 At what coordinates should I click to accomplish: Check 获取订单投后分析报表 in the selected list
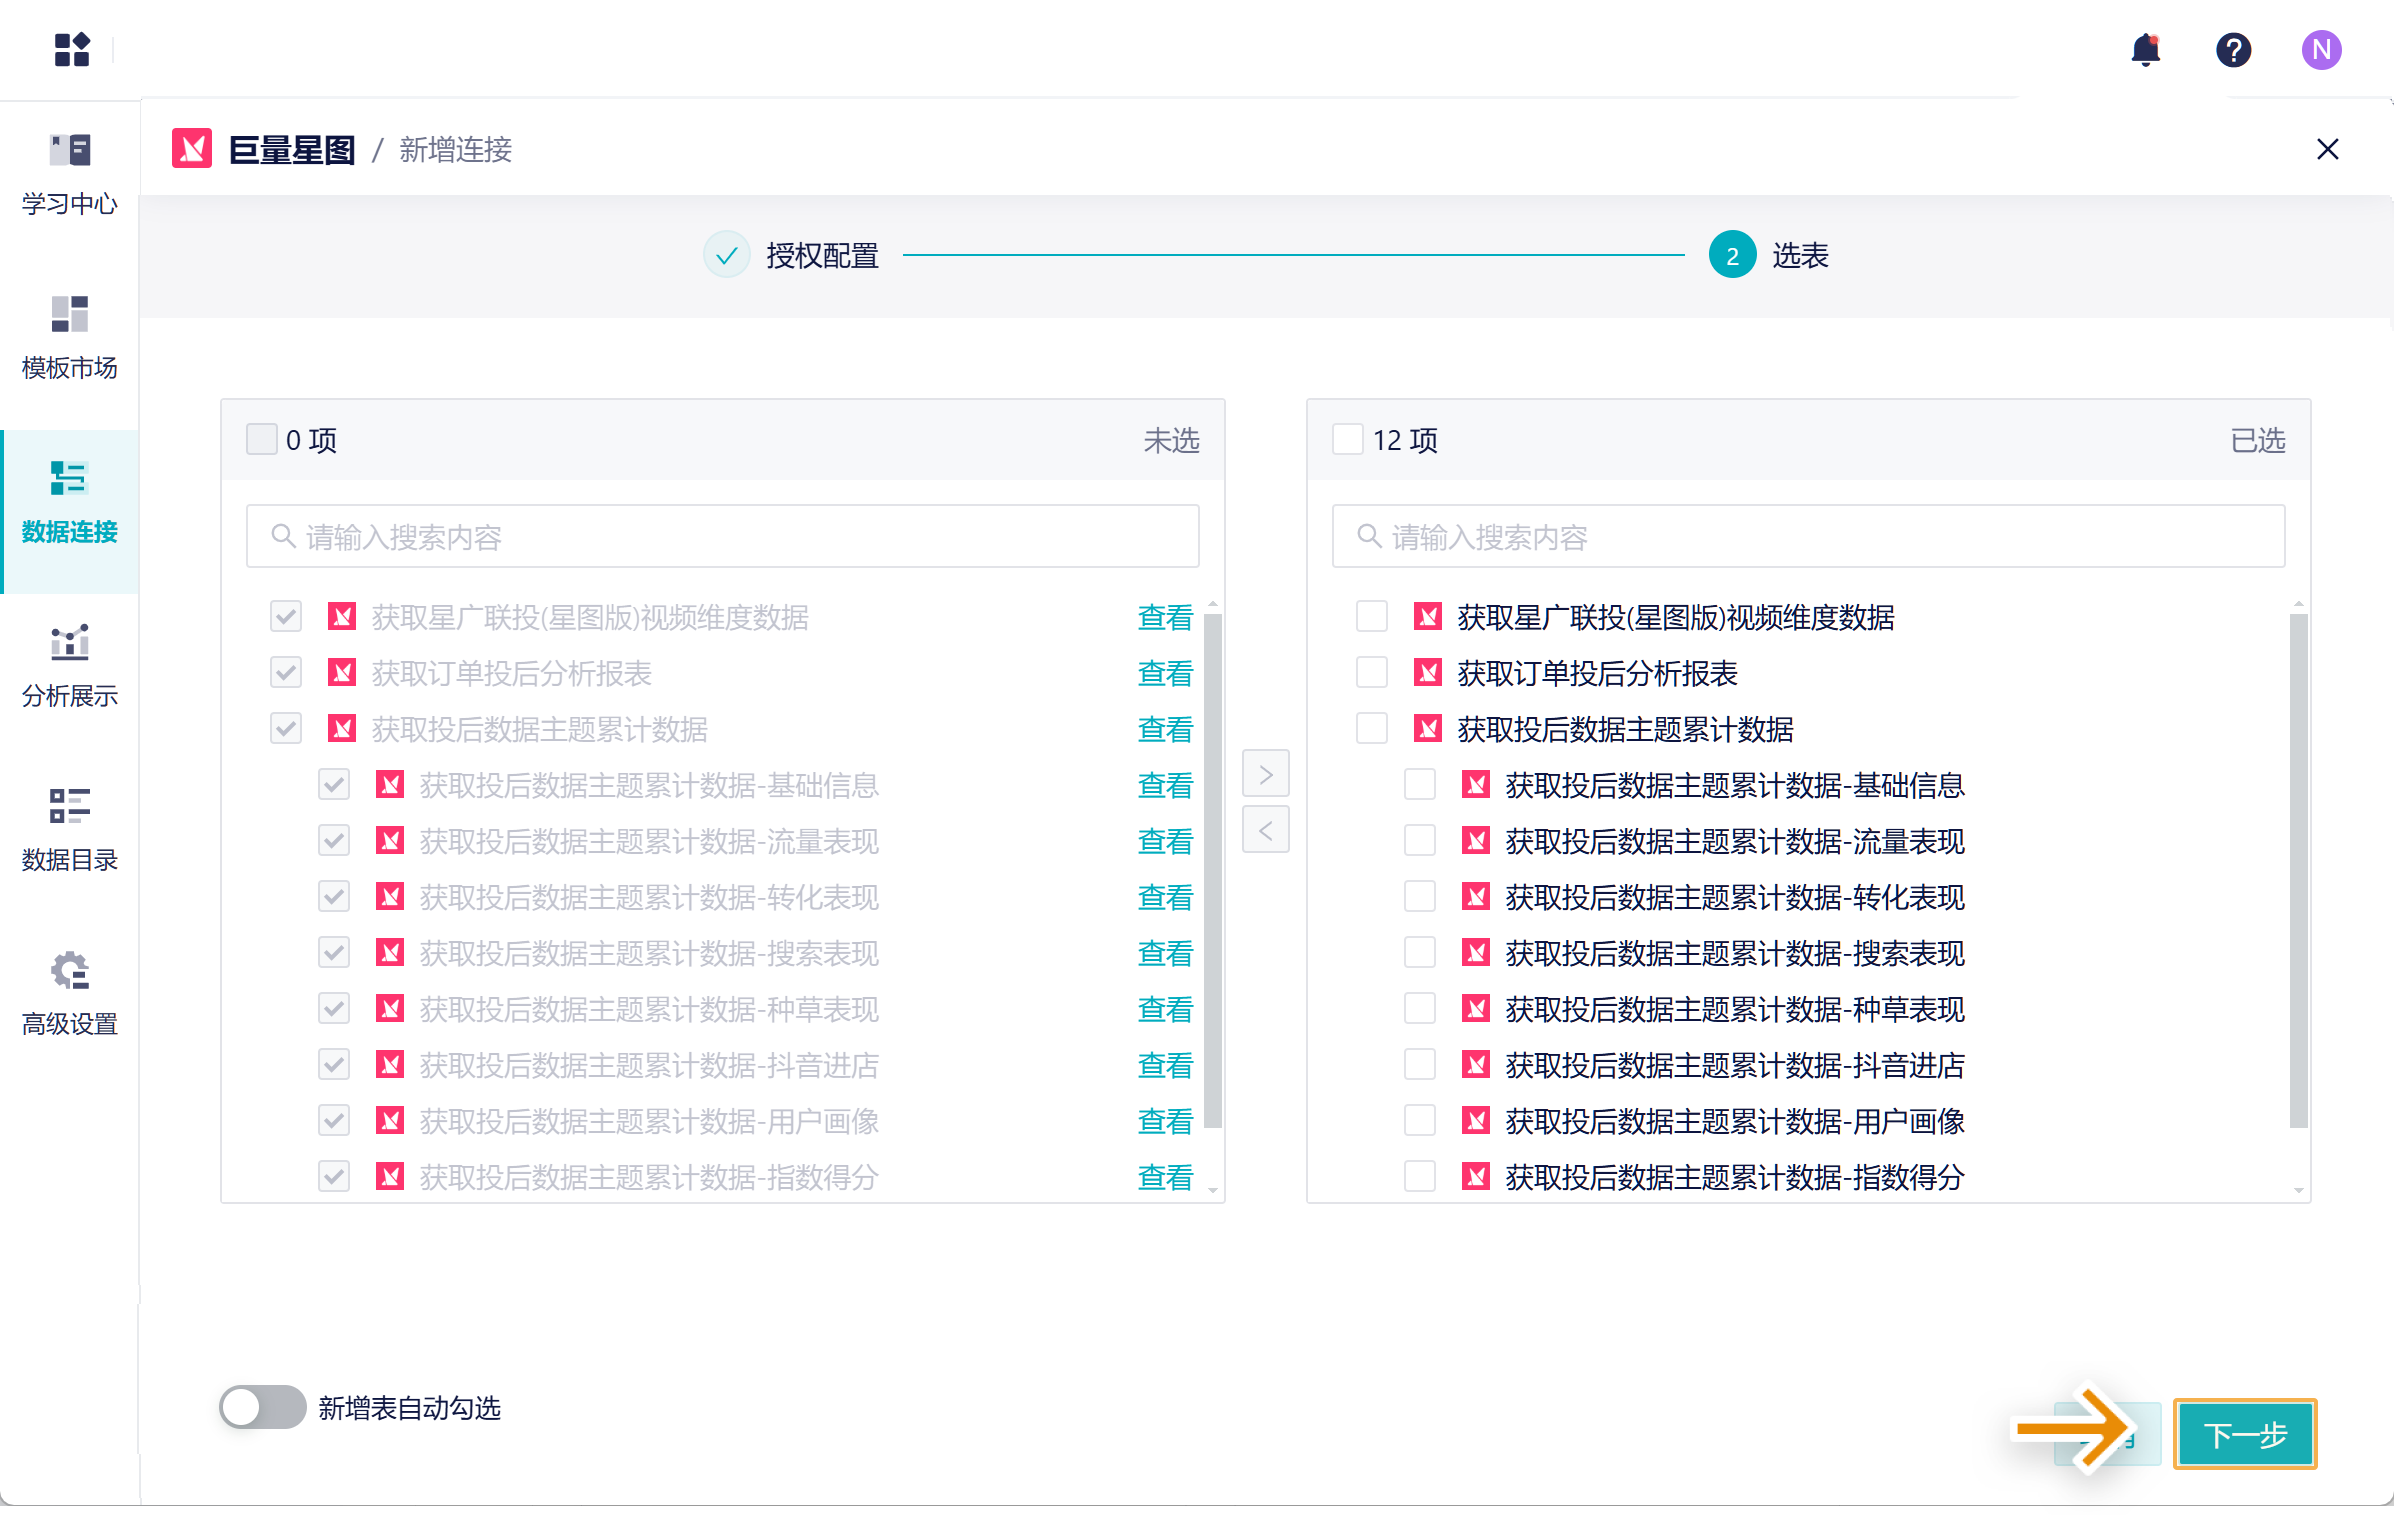click(x=1371, y=673)
